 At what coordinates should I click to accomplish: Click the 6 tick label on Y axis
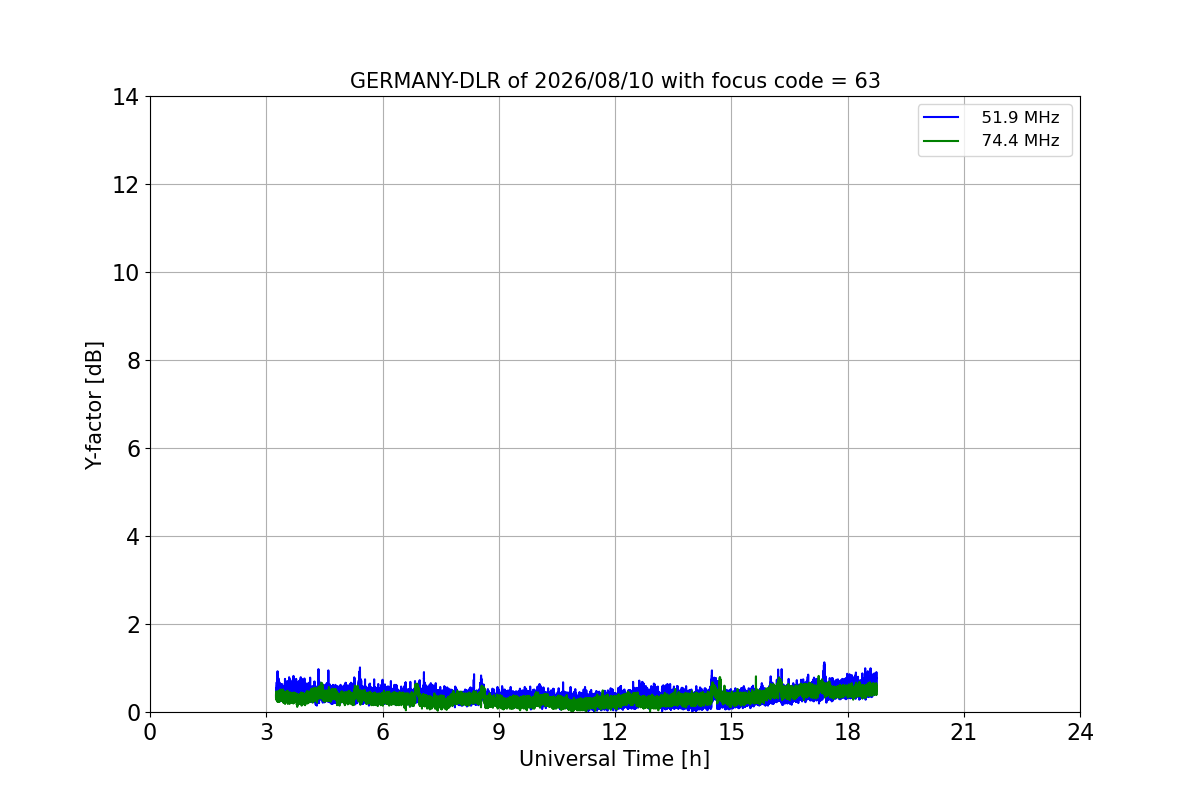[133, 449]
